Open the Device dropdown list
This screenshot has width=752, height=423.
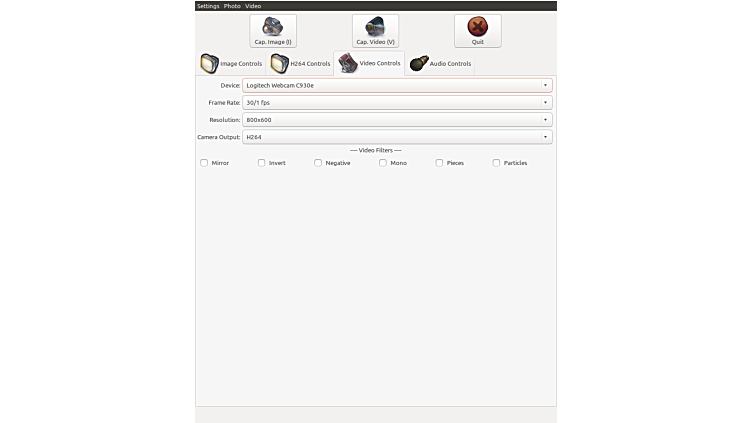tap(397, 85)
